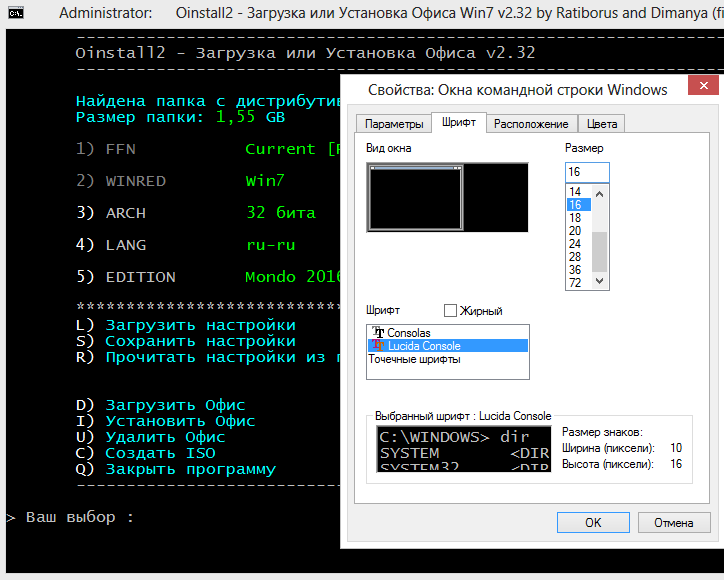724x580 pixels.
Task: Click Загрузить Офис line in console
Action: [x=160, y=405]
